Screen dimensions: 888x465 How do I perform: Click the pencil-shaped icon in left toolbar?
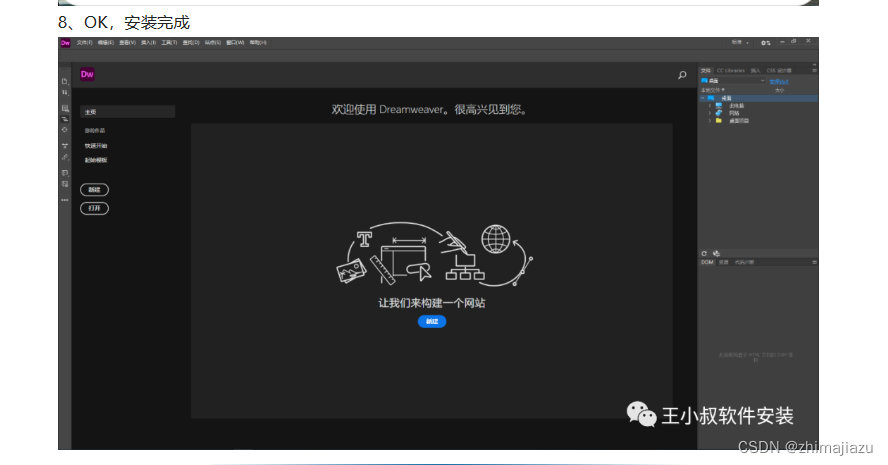tap(65, 157)
